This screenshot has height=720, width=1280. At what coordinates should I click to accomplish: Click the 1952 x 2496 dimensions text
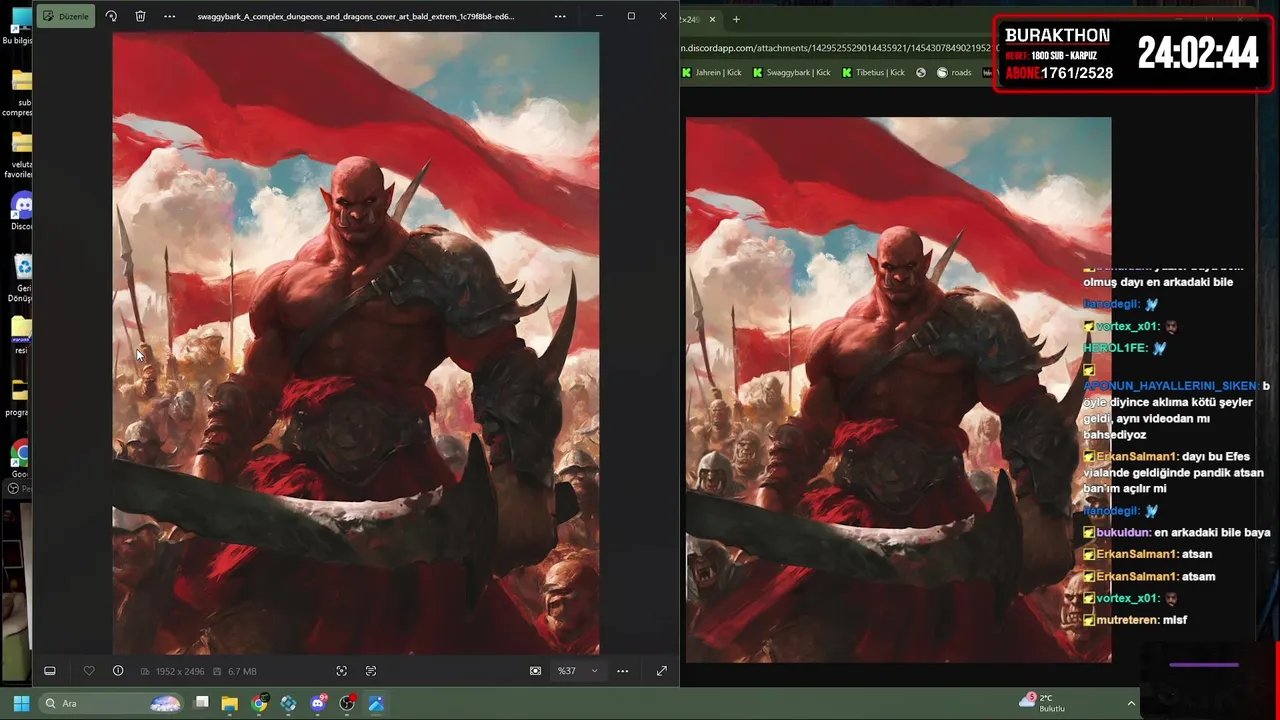(x=179, y=671)
